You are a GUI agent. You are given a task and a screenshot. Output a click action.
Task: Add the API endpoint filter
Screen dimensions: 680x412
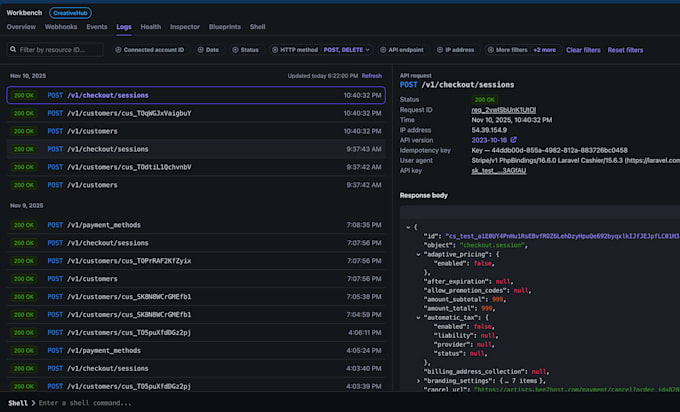tap(402, 50)
